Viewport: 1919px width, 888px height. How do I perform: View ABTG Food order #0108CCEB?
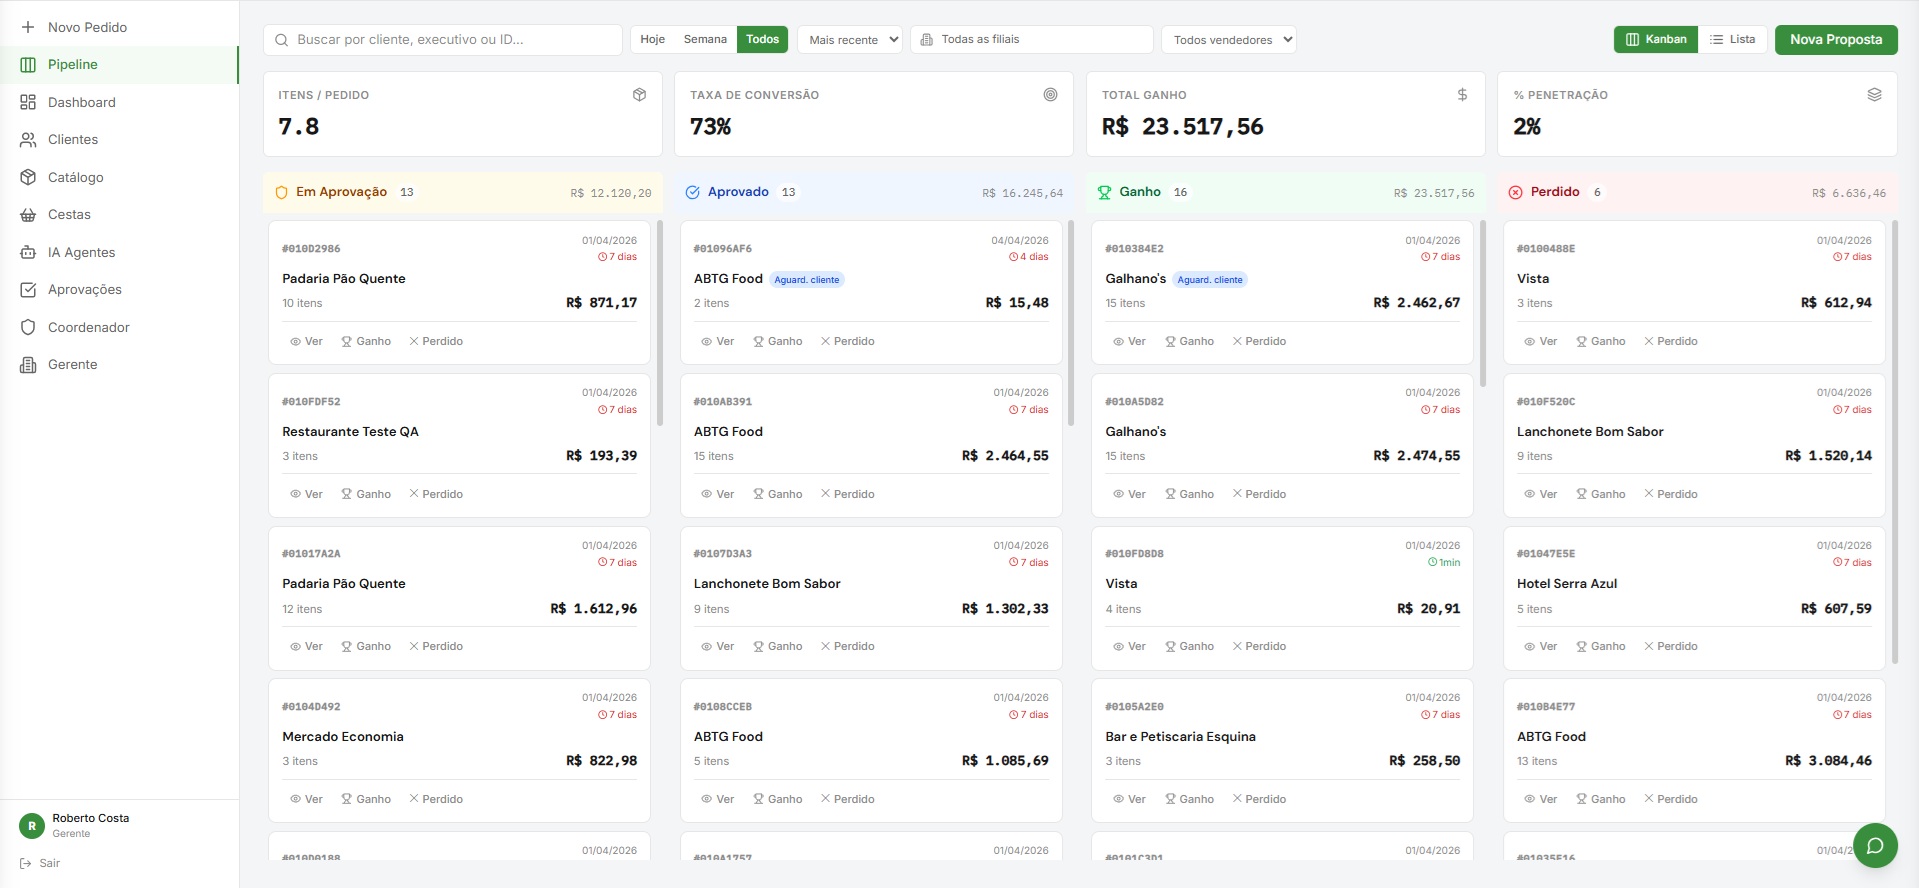click(x=718, y=799)
